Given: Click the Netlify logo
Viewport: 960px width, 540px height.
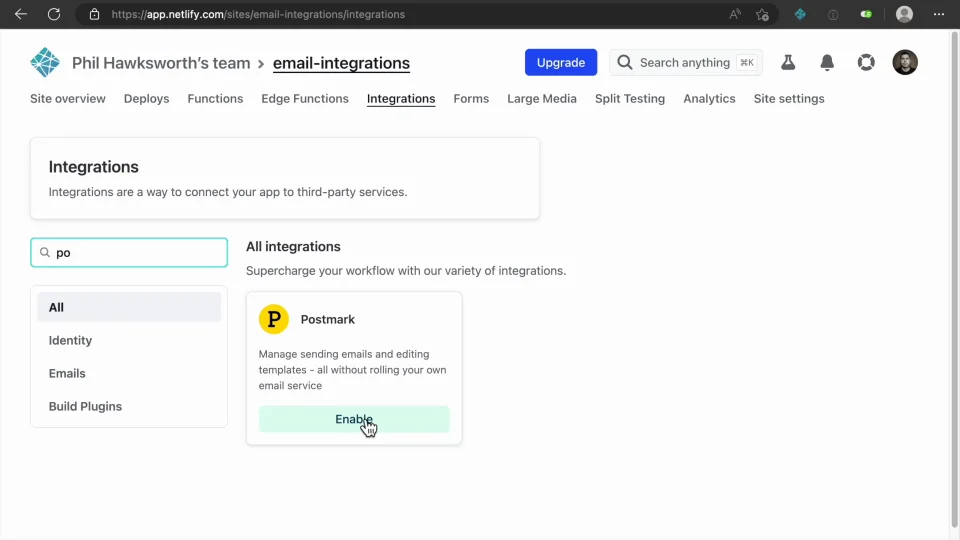Looking at the screenshot, I should (45, 62).
